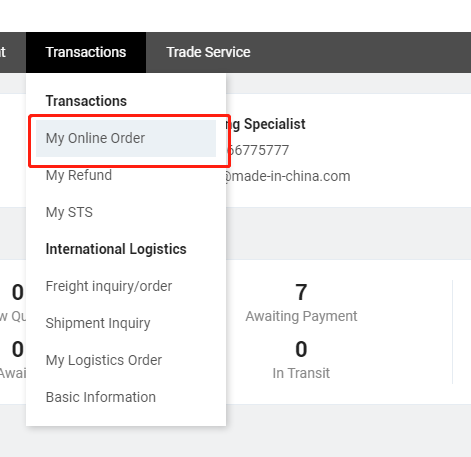The image size is (471, 457).
Task: Open Basic Information under International Logistics
Action: [101, 397]
